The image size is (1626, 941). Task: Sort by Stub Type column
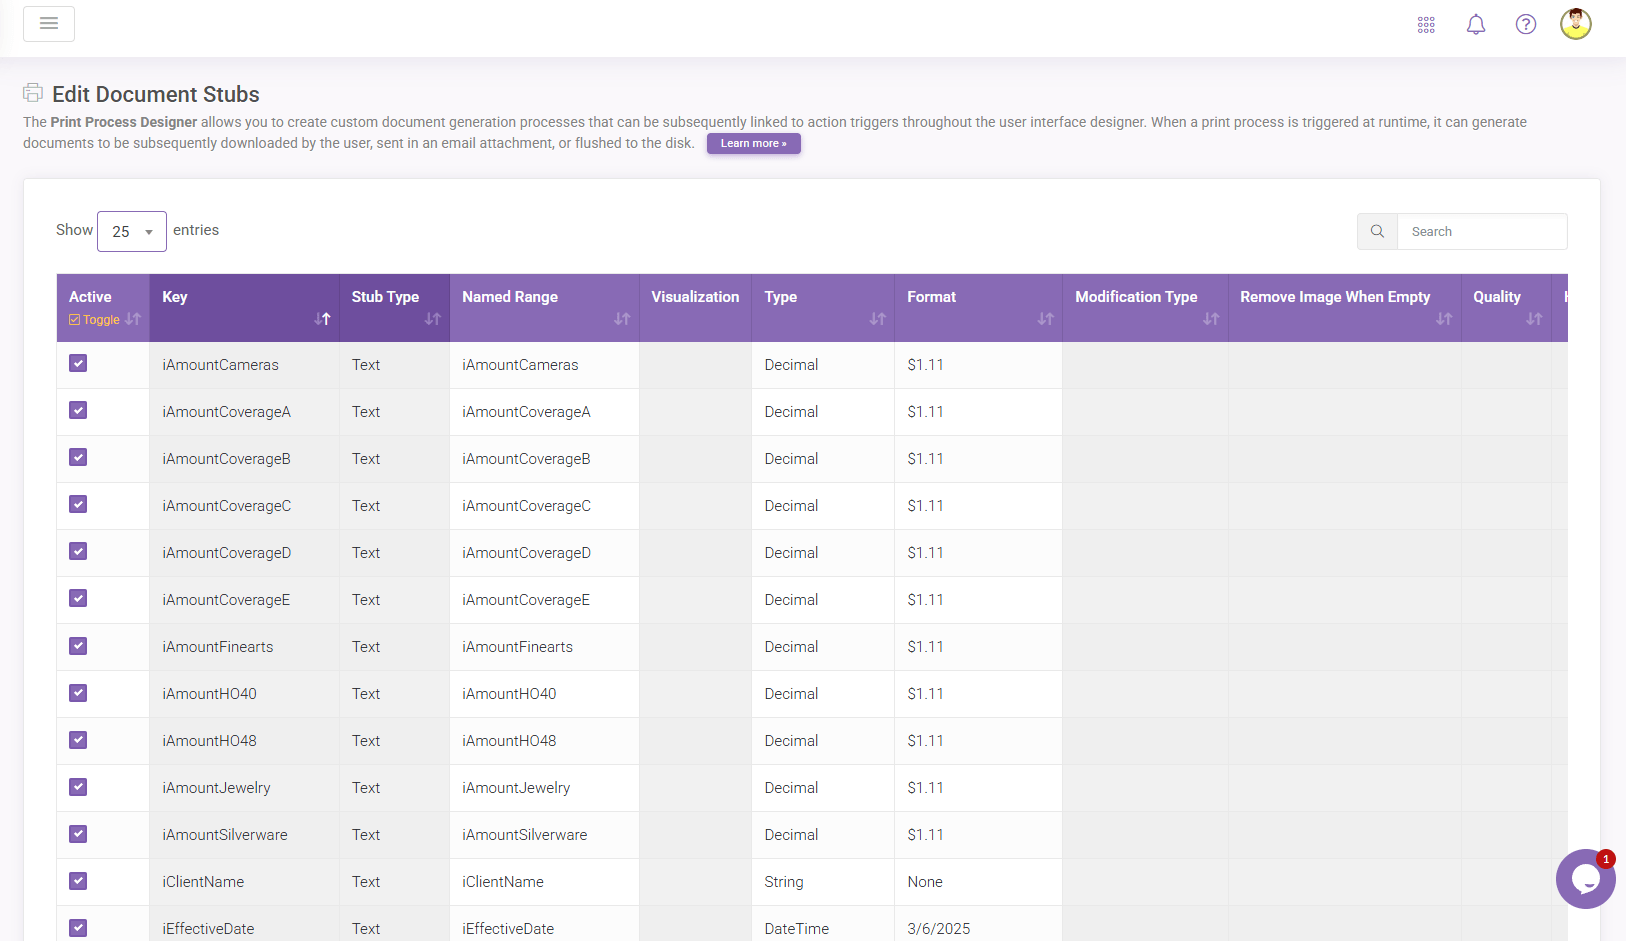pyautogui.click(x=432, y=319)
